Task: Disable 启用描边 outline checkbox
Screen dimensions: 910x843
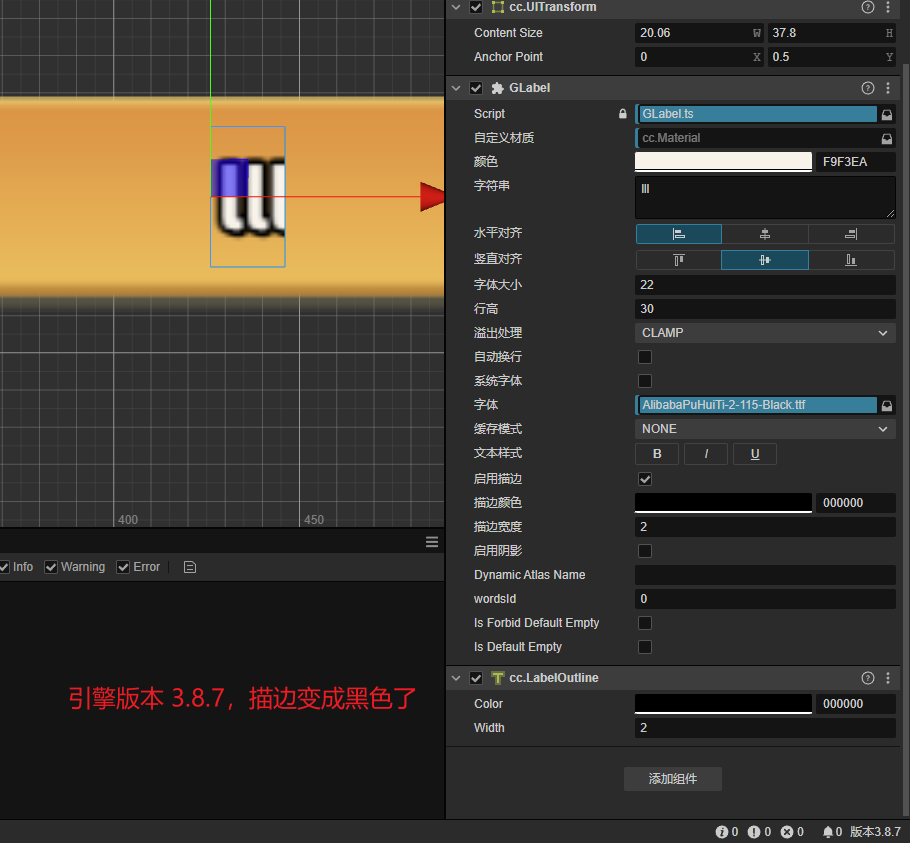Action: coord(645,479)
